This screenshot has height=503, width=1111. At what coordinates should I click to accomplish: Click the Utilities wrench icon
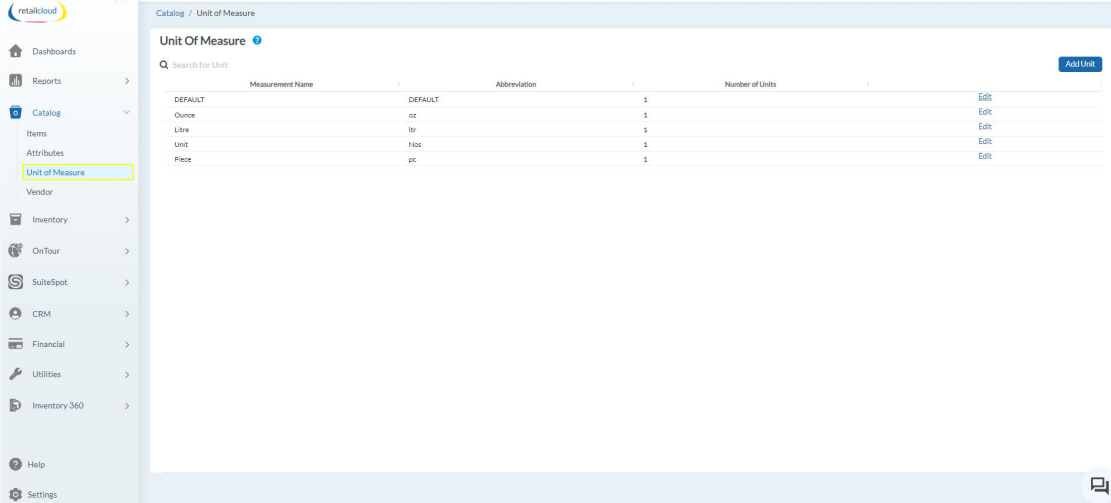tap(16, 374)
